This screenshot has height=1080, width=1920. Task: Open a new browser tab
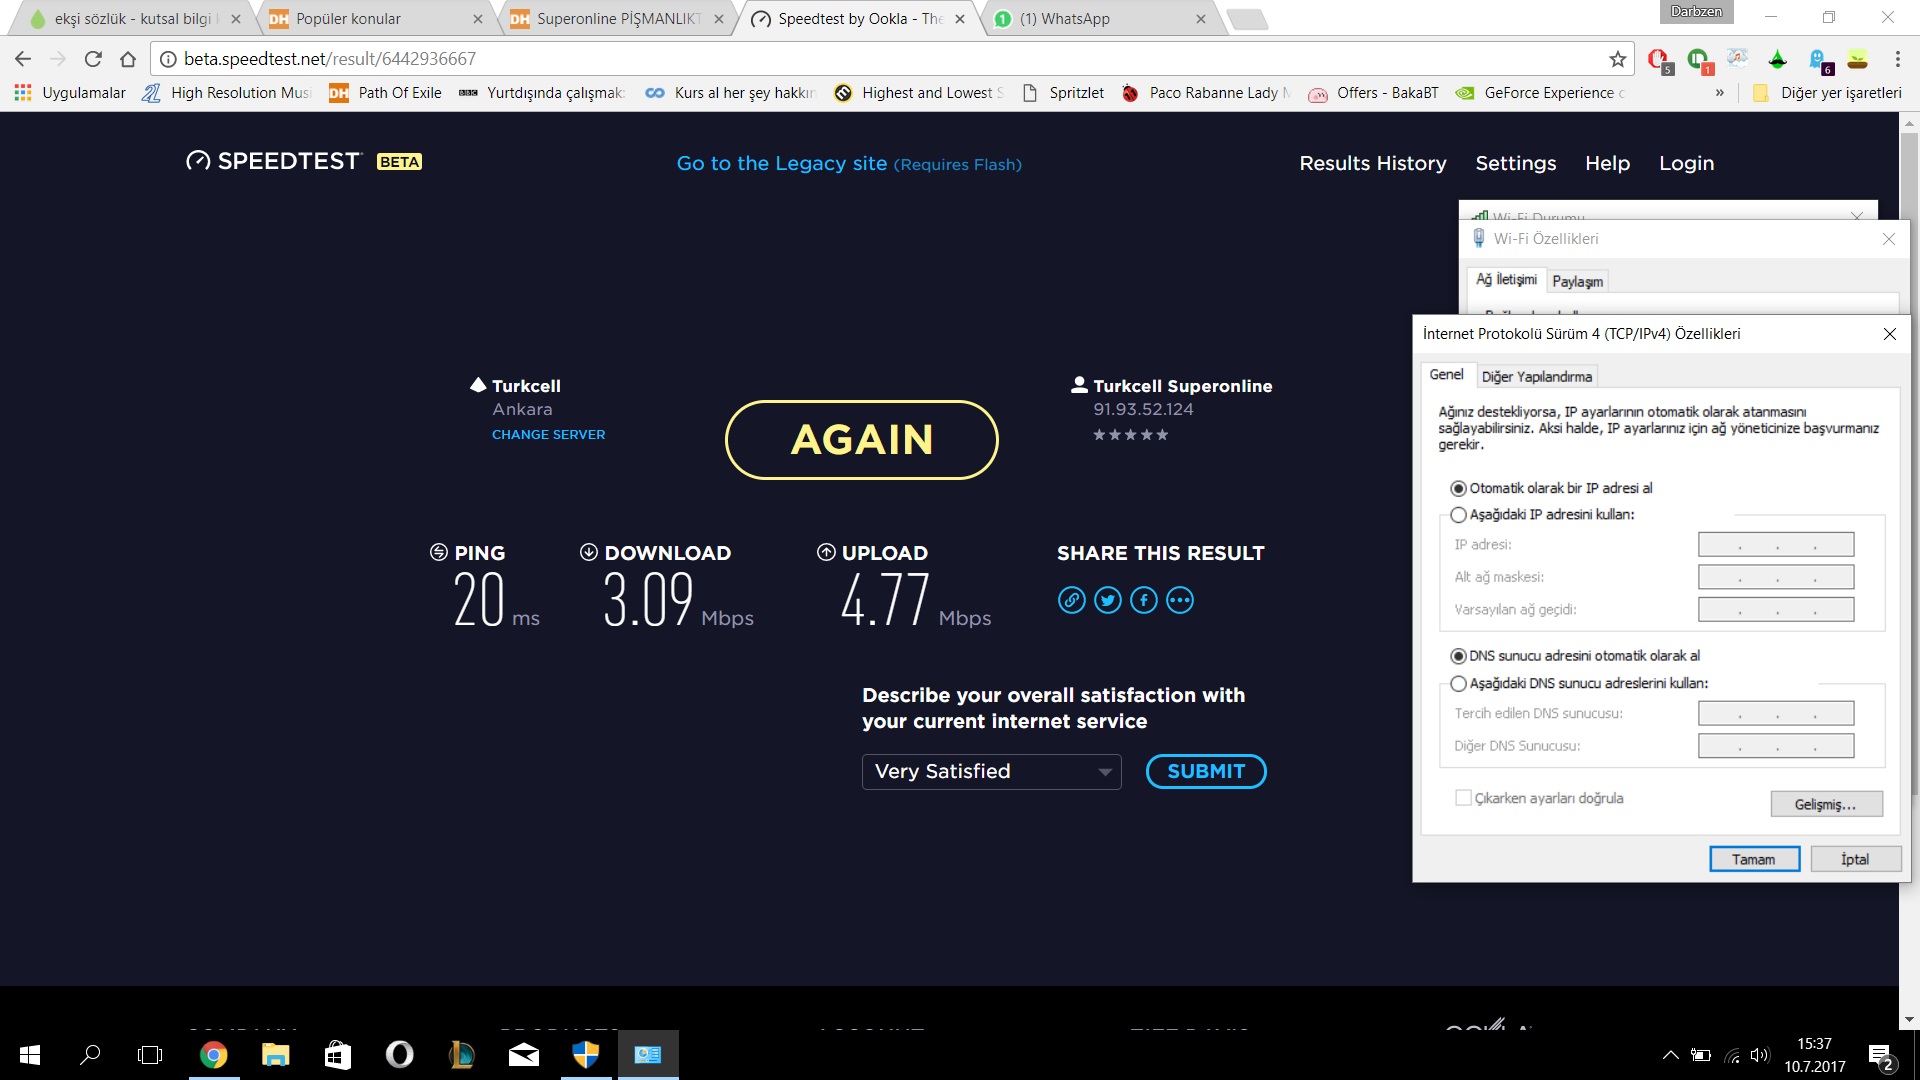[x=1246, y=19]
